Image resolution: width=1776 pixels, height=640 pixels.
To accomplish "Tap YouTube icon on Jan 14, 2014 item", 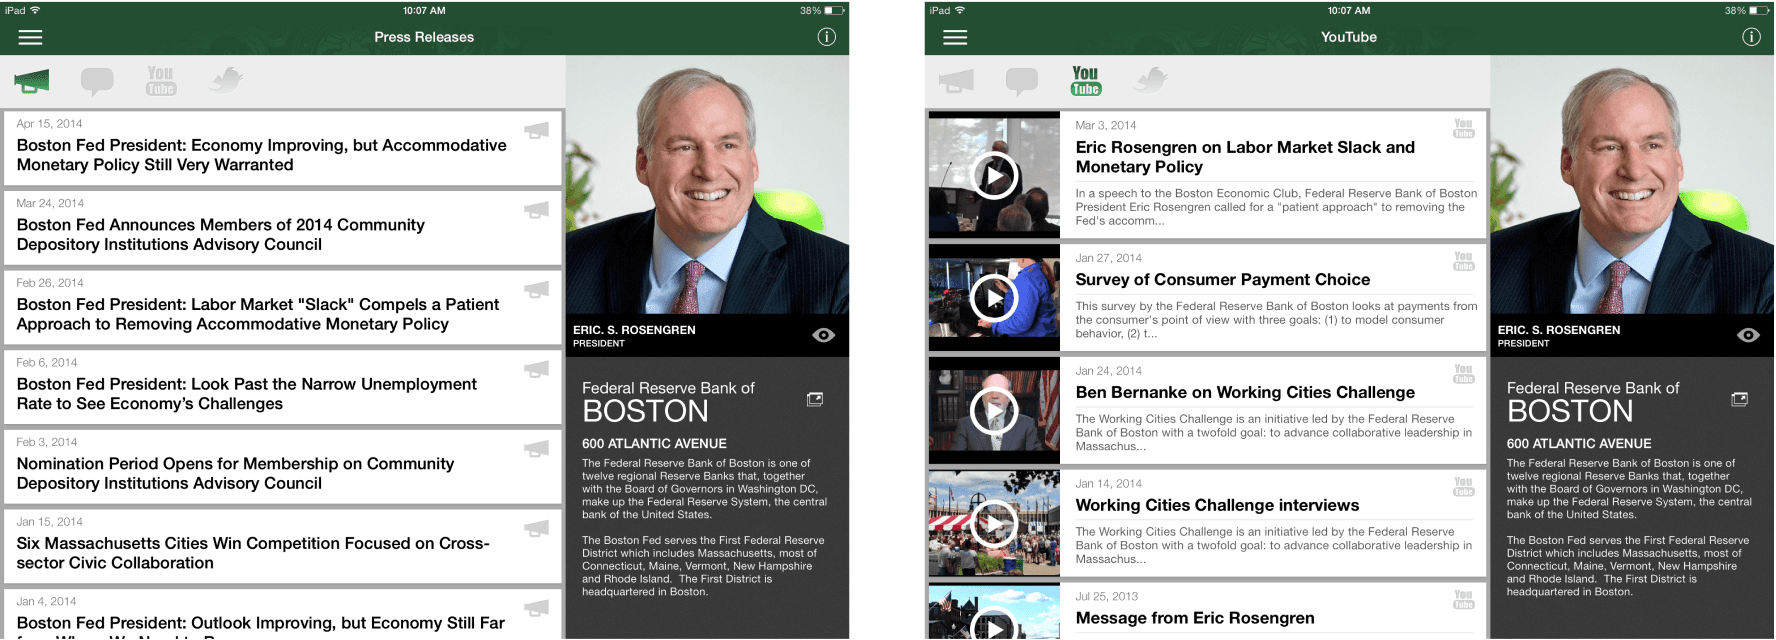I will [1464, 487].
